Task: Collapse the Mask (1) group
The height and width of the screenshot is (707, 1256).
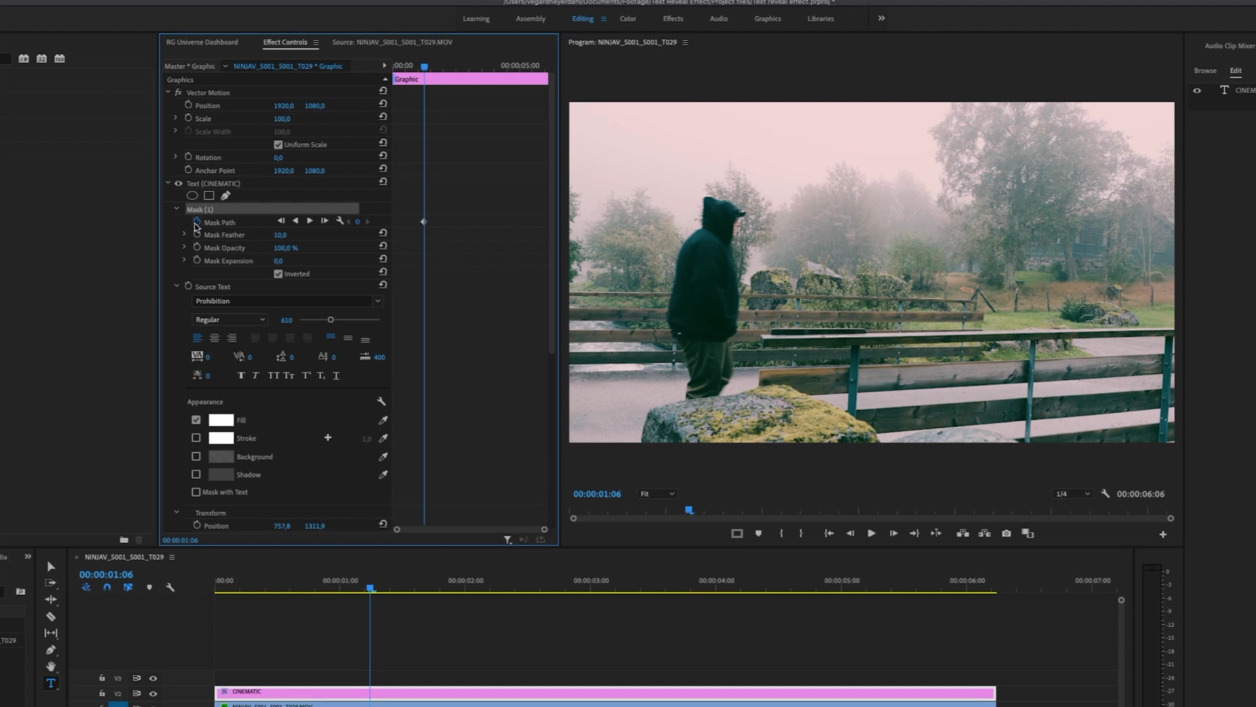Action: point(177,209)
